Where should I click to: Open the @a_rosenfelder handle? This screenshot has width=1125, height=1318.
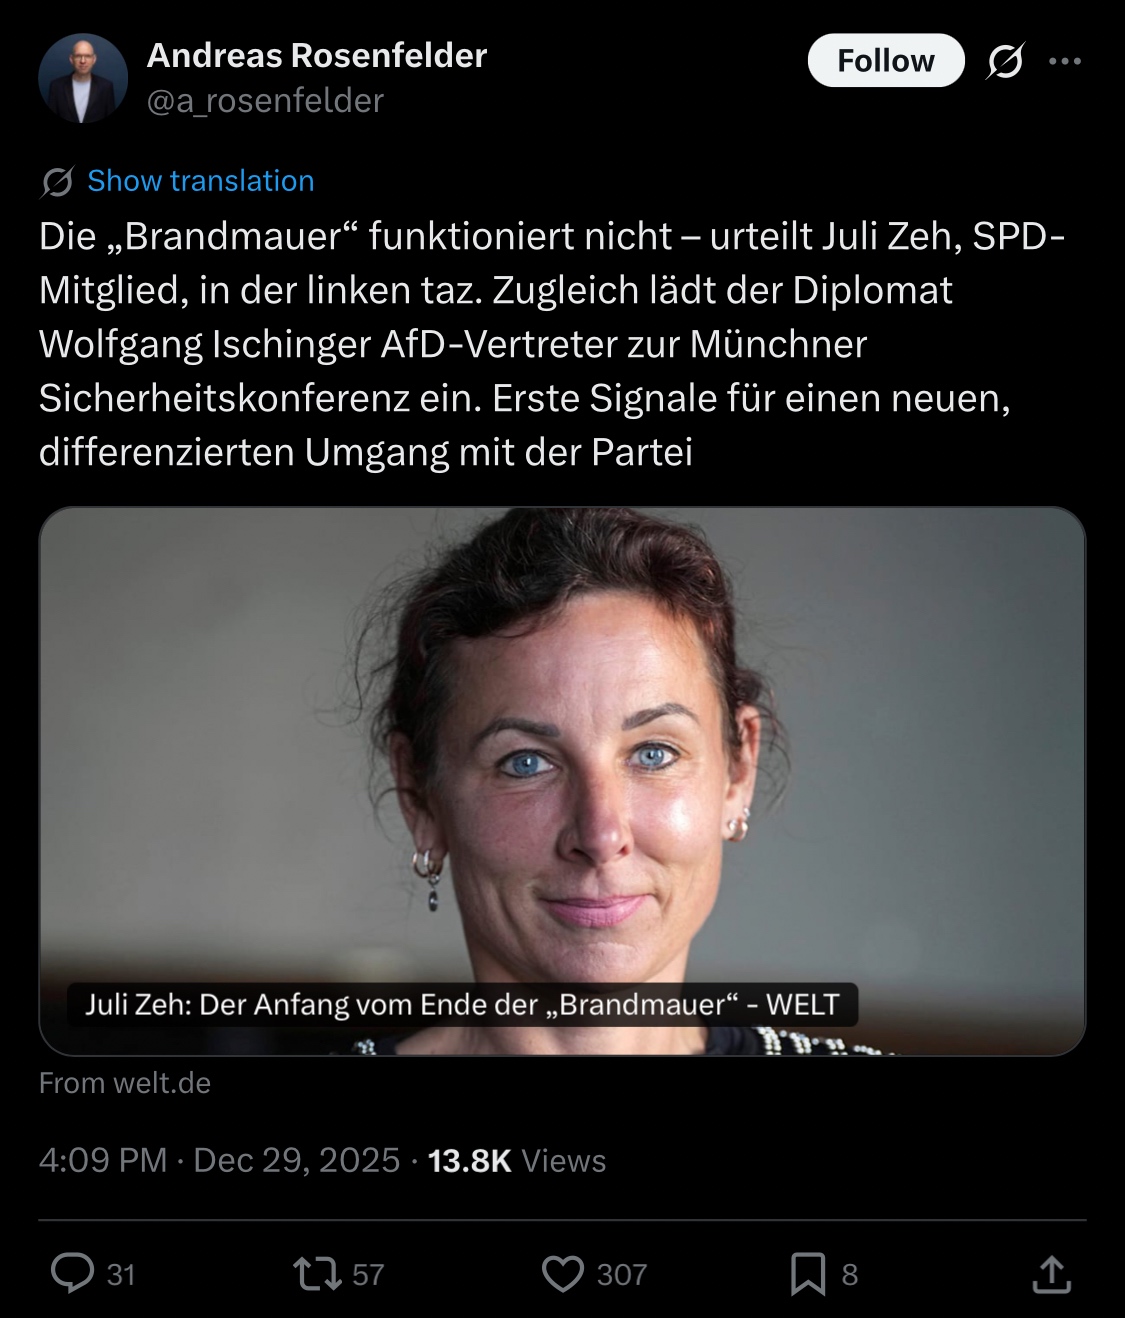click(x=265, y=101)
